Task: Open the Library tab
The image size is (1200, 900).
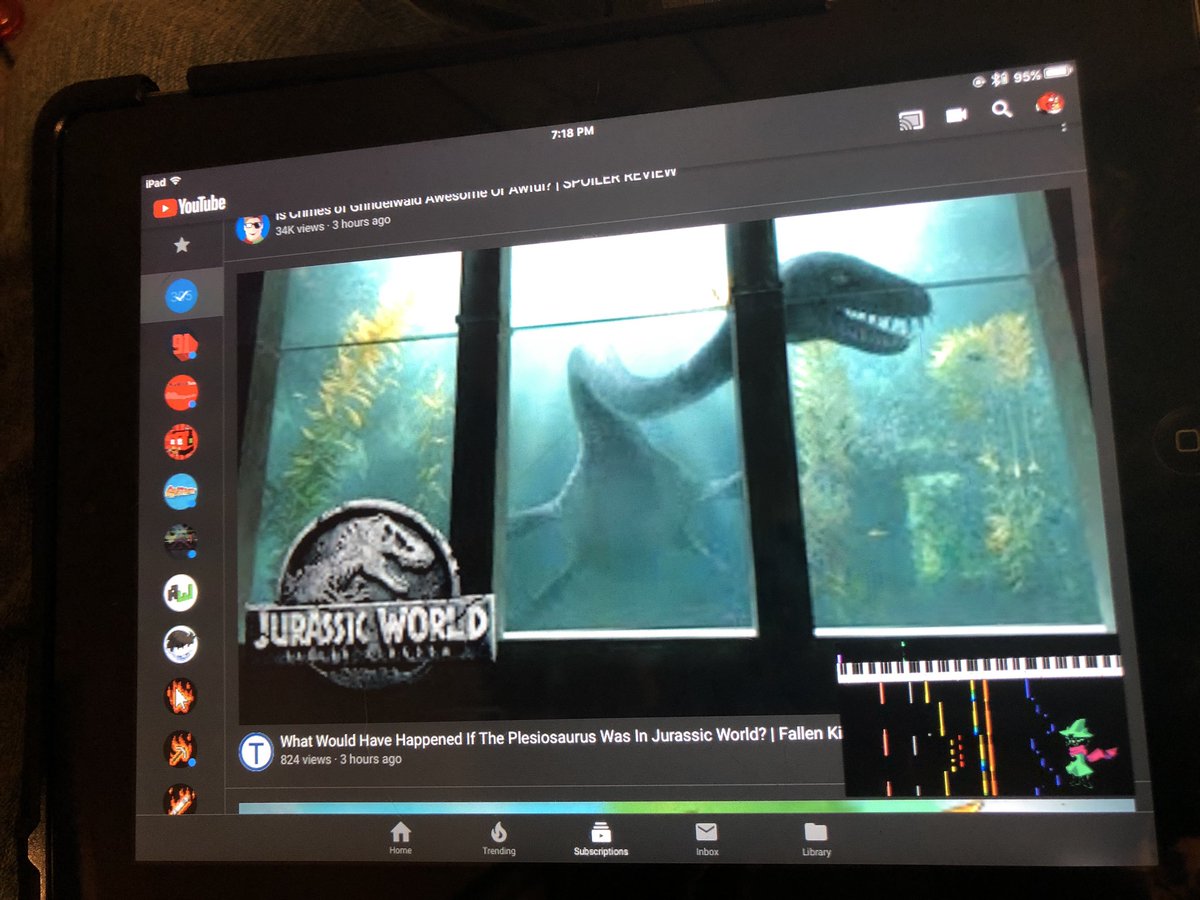Action: click(x=816, y=839)
